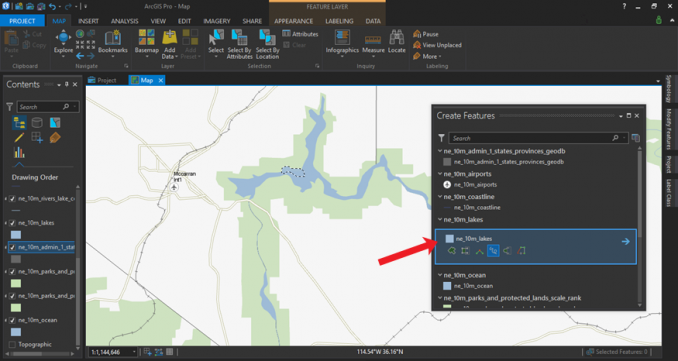Click ne_10m_ocean symbol swatch in Contents
Viewport: 678px width, 361px height.
pos(16,332)
